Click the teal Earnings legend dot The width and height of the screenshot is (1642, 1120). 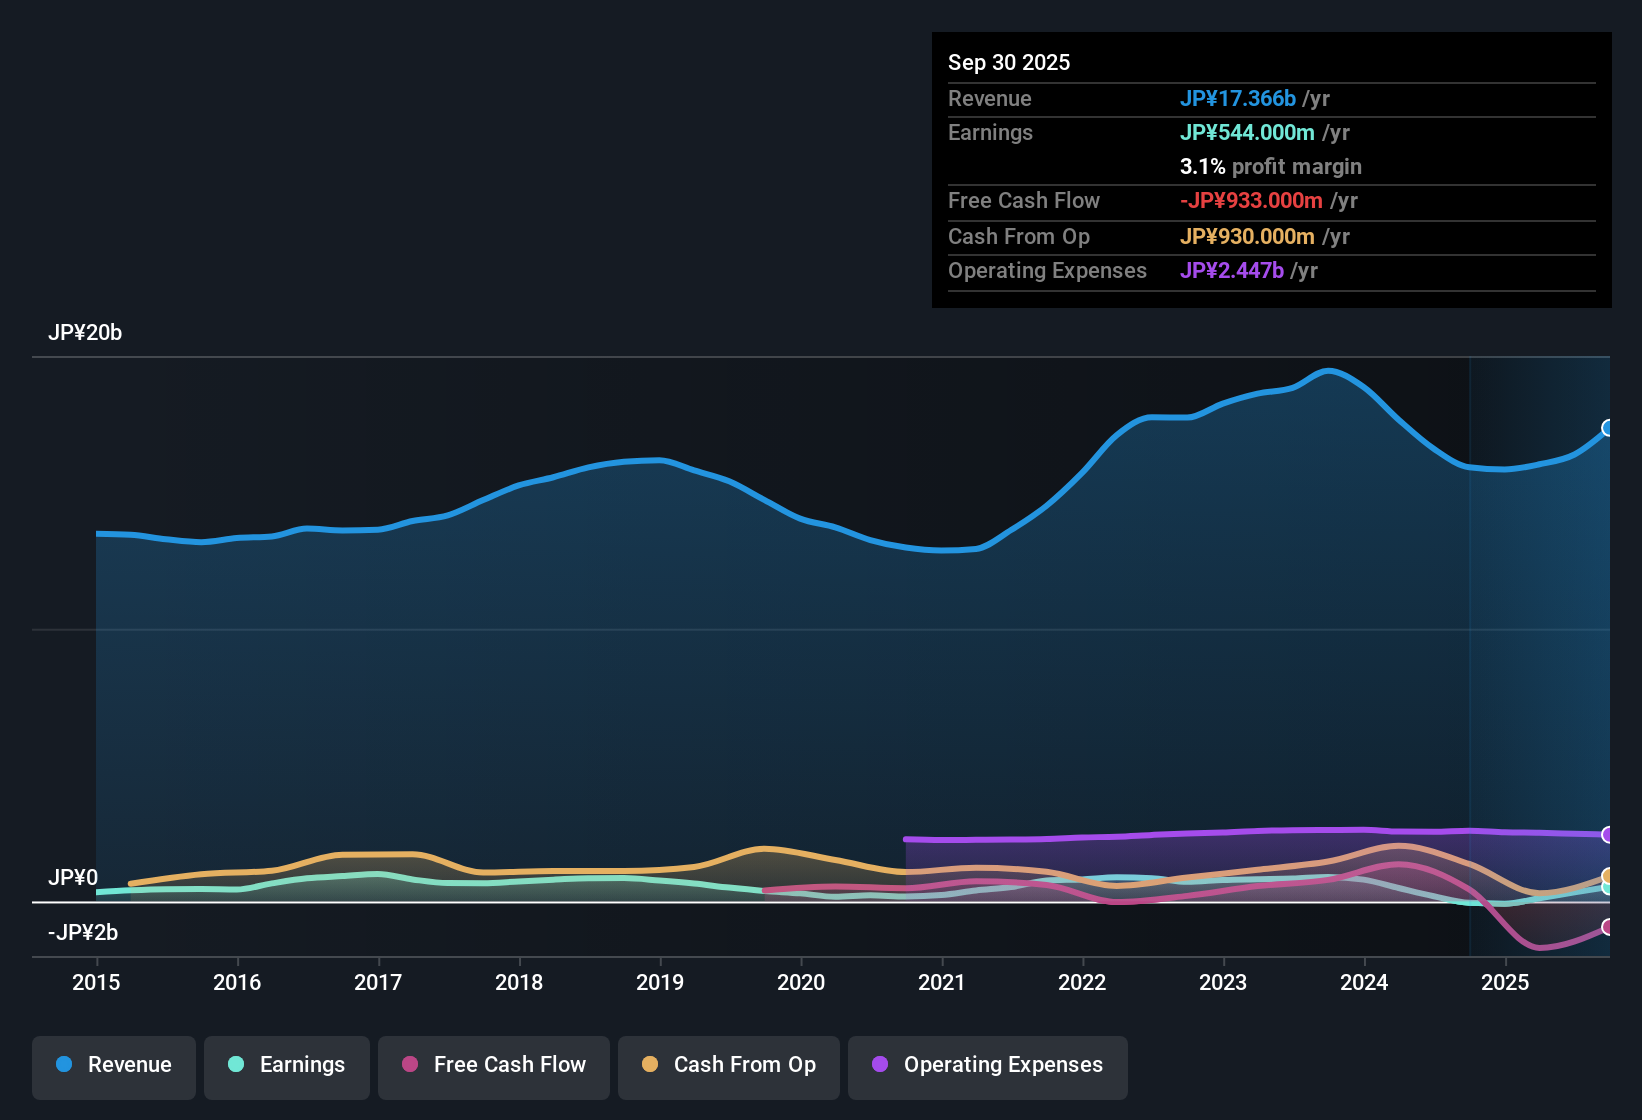point(236,1065)
